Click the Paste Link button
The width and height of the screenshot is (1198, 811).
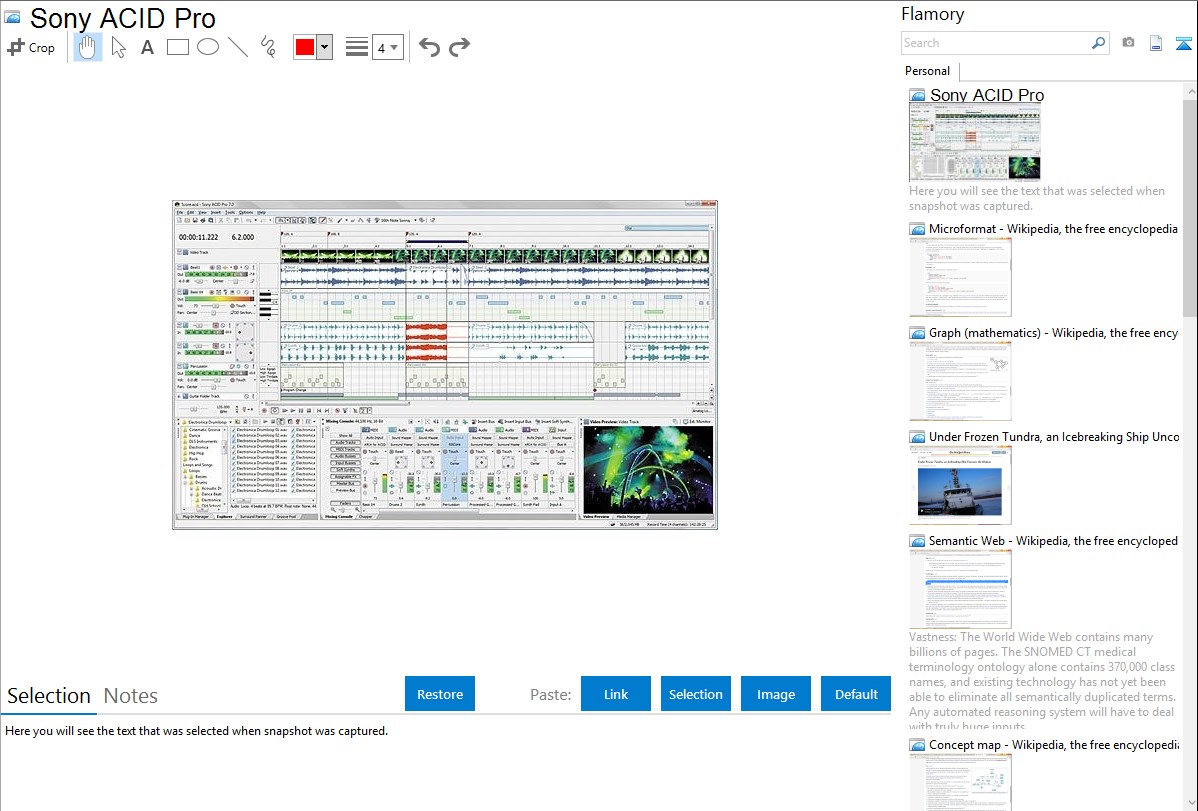click(616, 694)
